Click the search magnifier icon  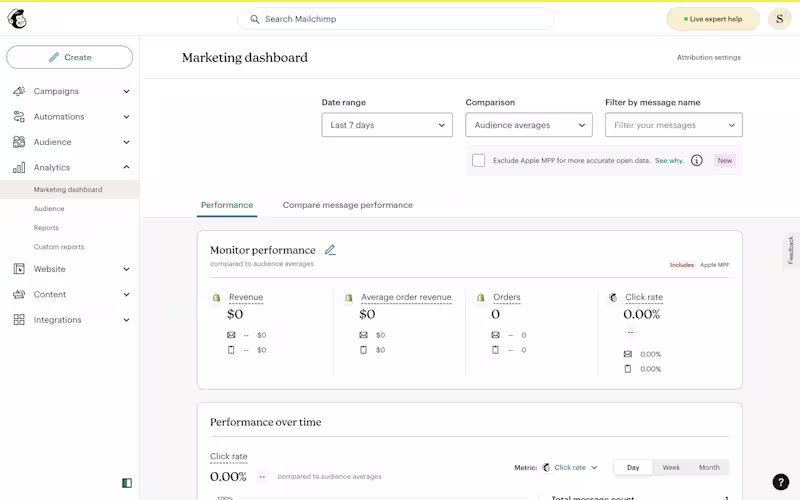255,19
